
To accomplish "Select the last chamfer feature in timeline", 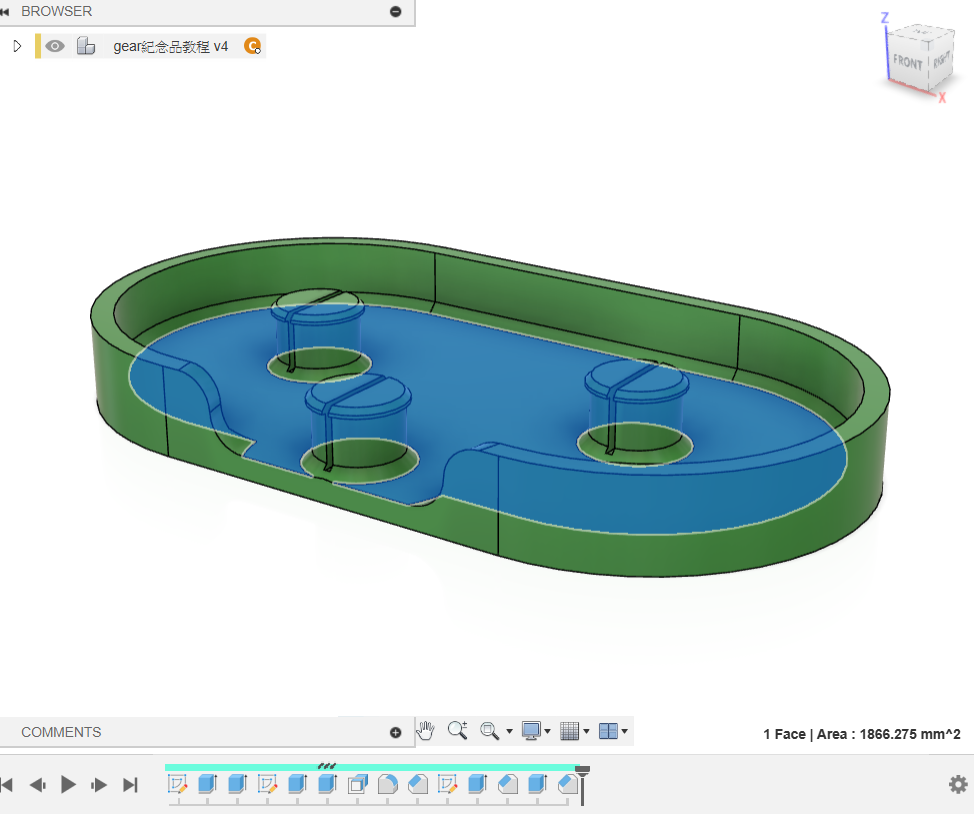I will click(568, 784).
